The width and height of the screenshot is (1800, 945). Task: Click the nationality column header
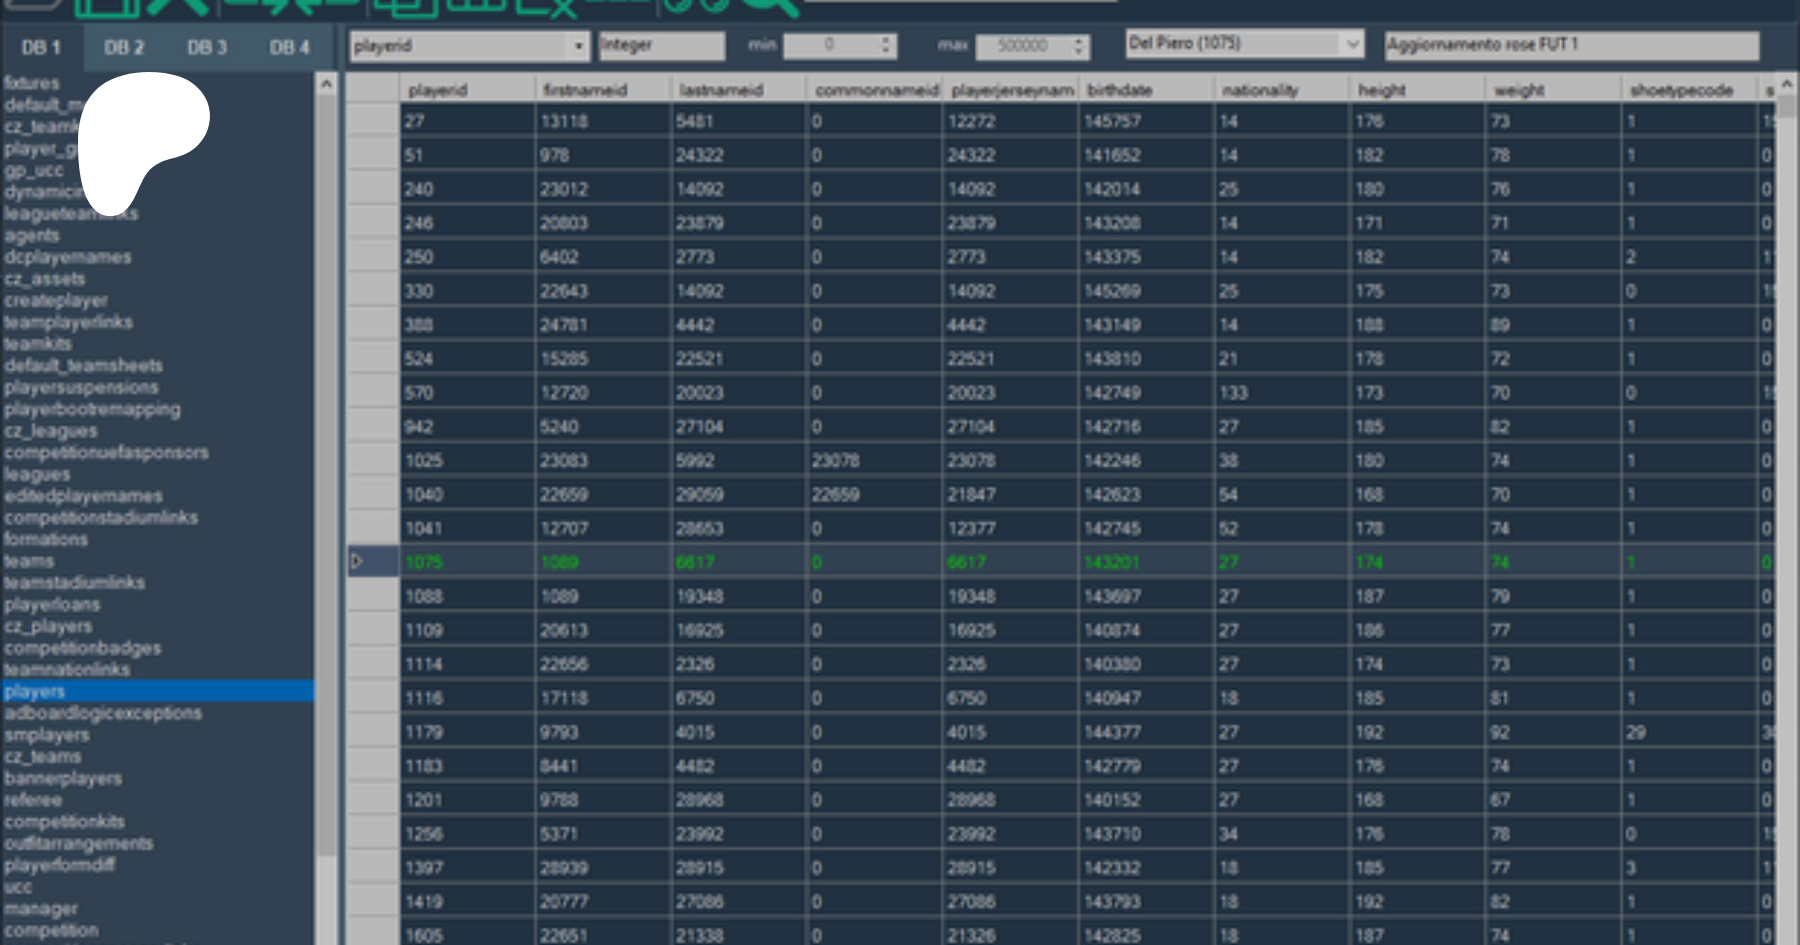point(1283,90)
